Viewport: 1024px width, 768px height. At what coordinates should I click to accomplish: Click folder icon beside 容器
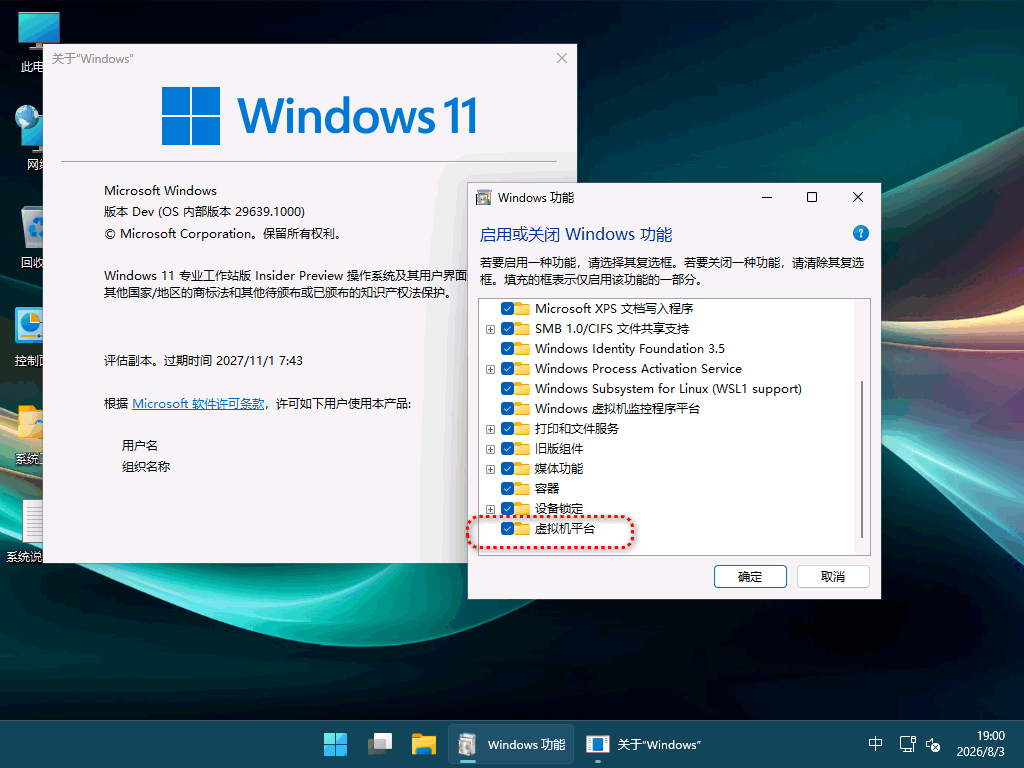[522, 488]
